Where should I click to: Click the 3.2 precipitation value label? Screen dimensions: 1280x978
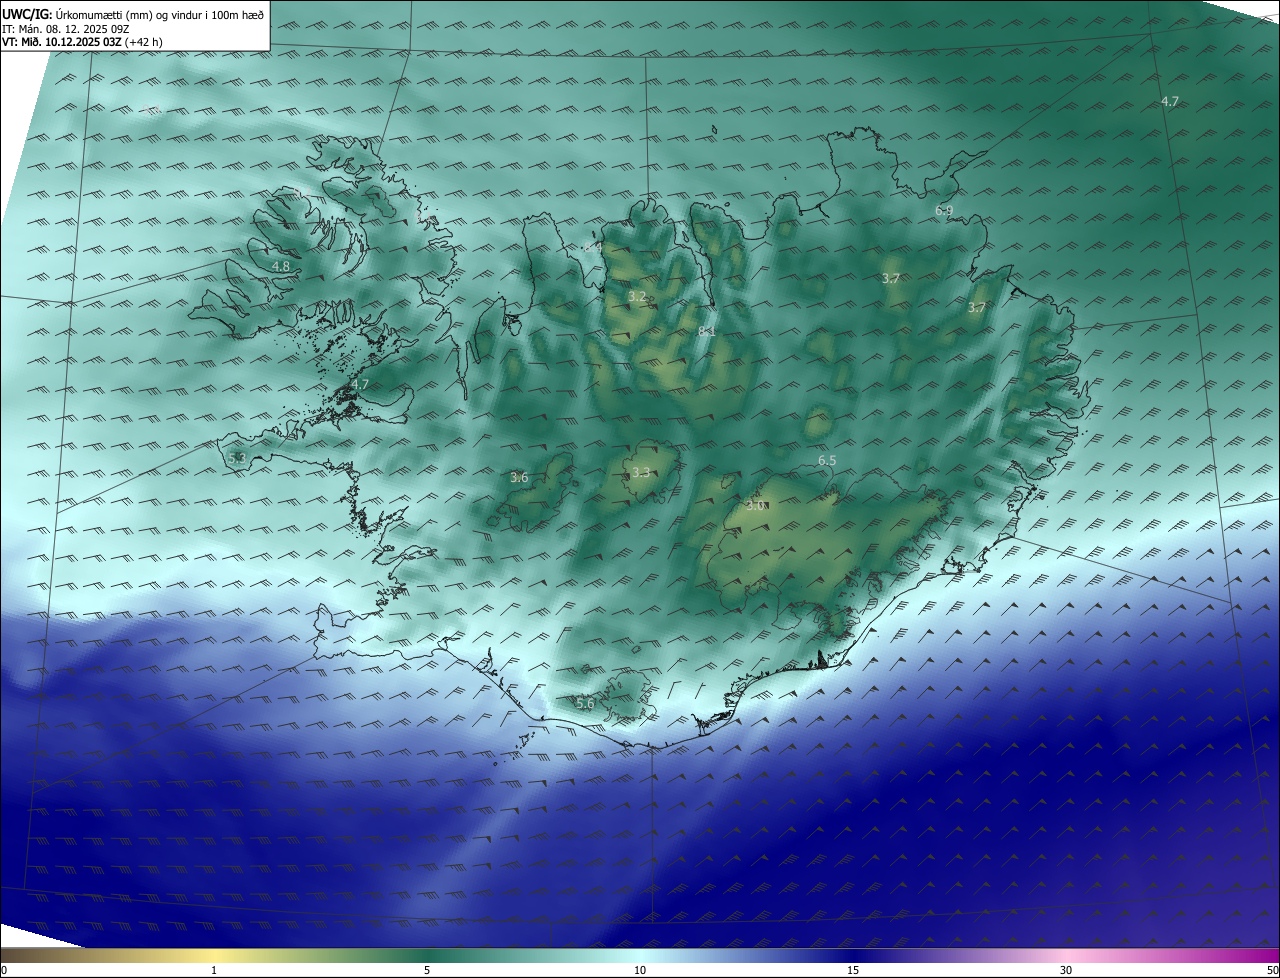tap(637, 296)
